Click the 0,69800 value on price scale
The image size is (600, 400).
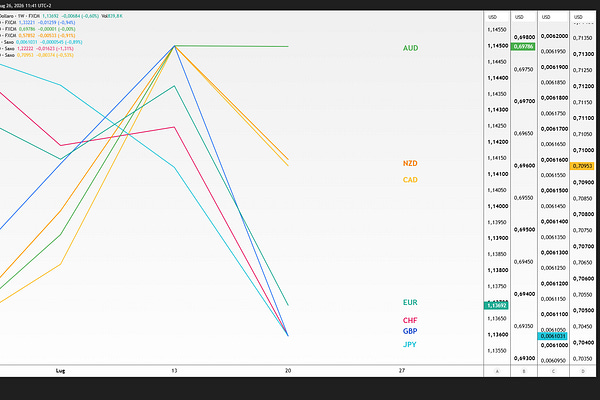tap(524, 38)
